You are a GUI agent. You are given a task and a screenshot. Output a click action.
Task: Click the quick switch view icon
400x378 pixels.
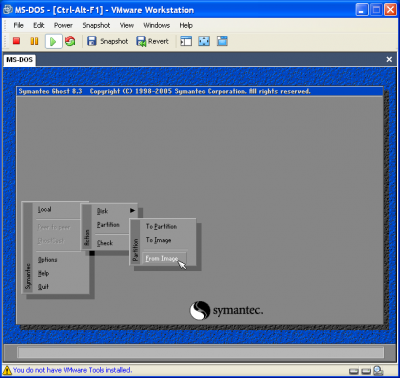tap(222, 41)
